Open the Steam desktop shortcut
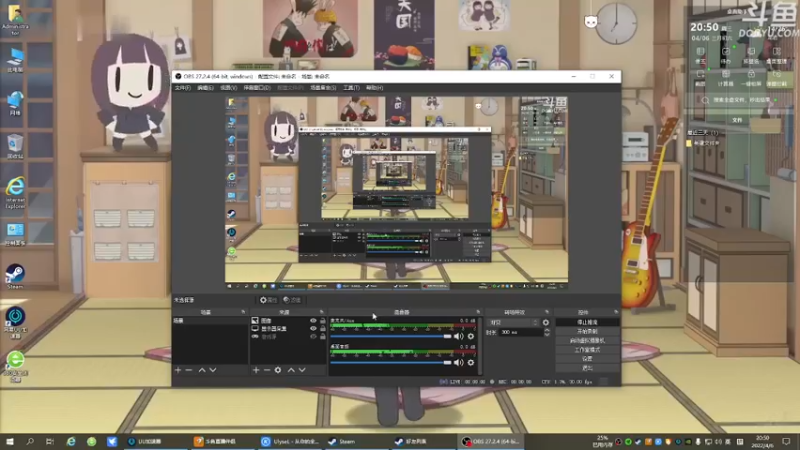 click(15, 277)
